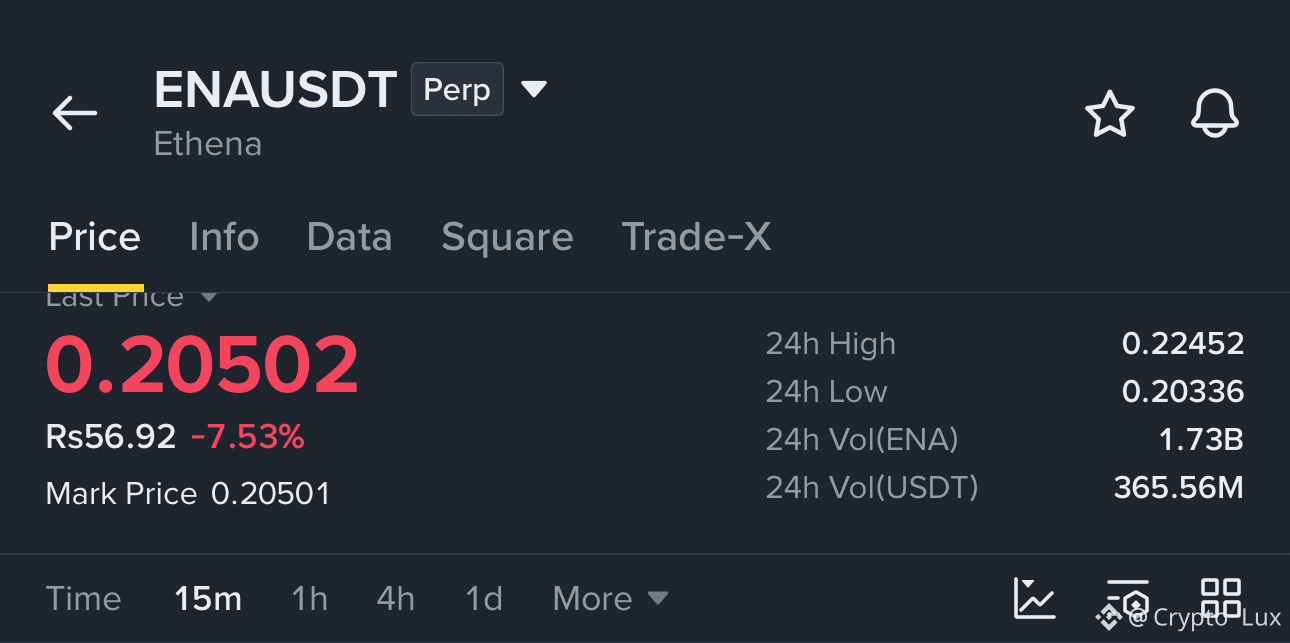Select the Time chart interval
Image resolution: width=1290 pixels, height=643 pixels.
84,599
